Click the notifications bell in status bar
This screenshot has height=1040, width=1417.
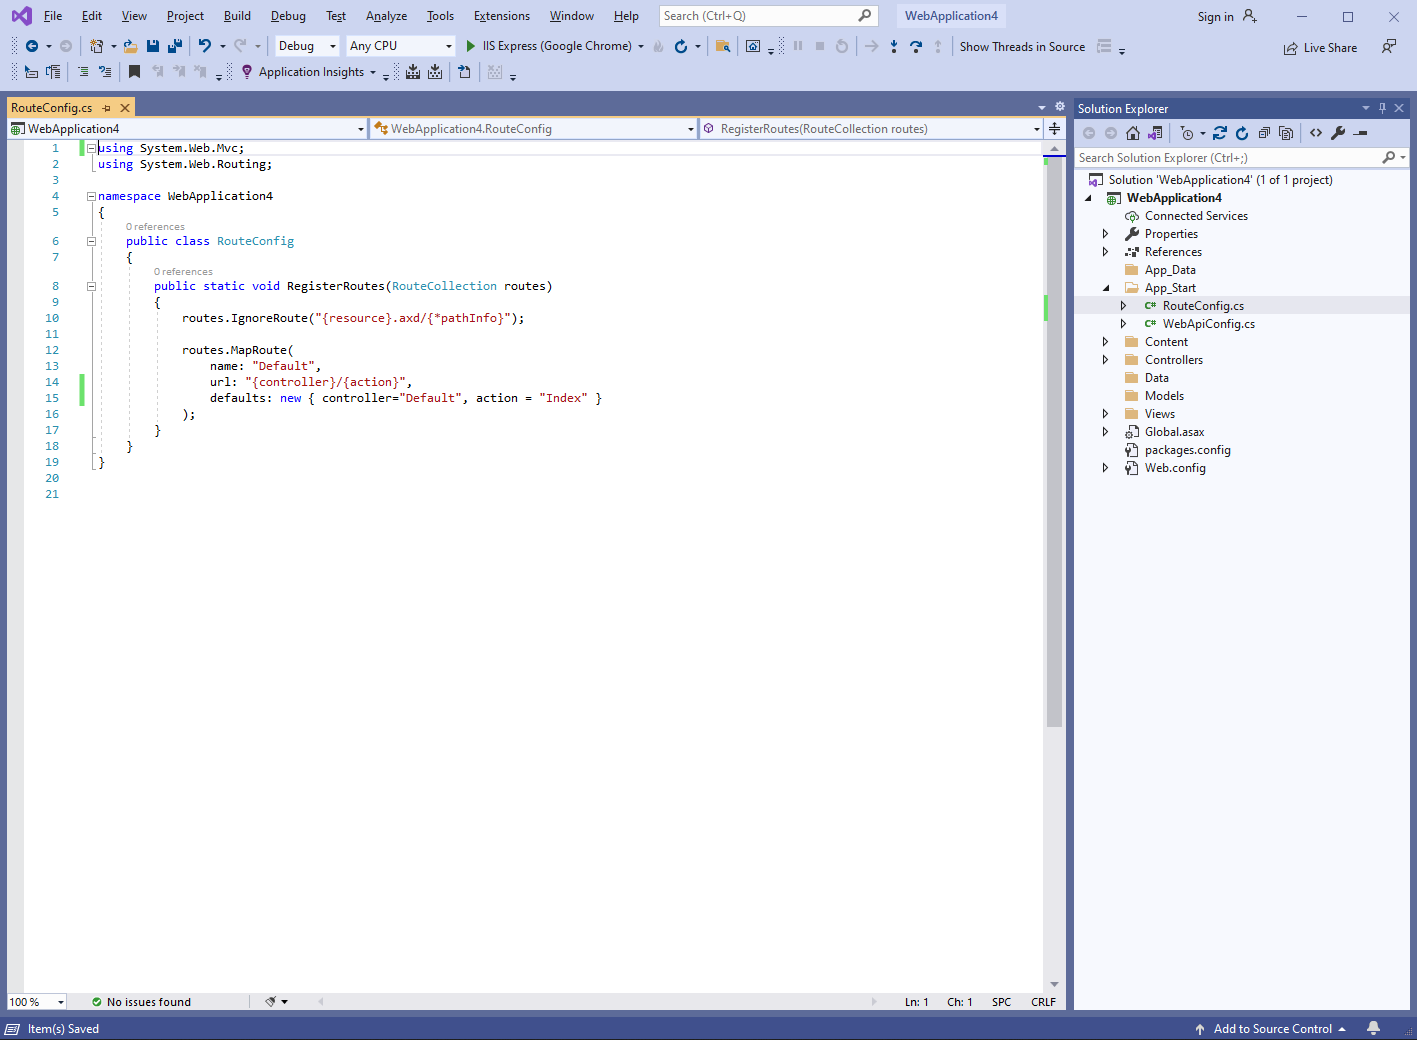pyautogui.click(x=1374, y=1028)
